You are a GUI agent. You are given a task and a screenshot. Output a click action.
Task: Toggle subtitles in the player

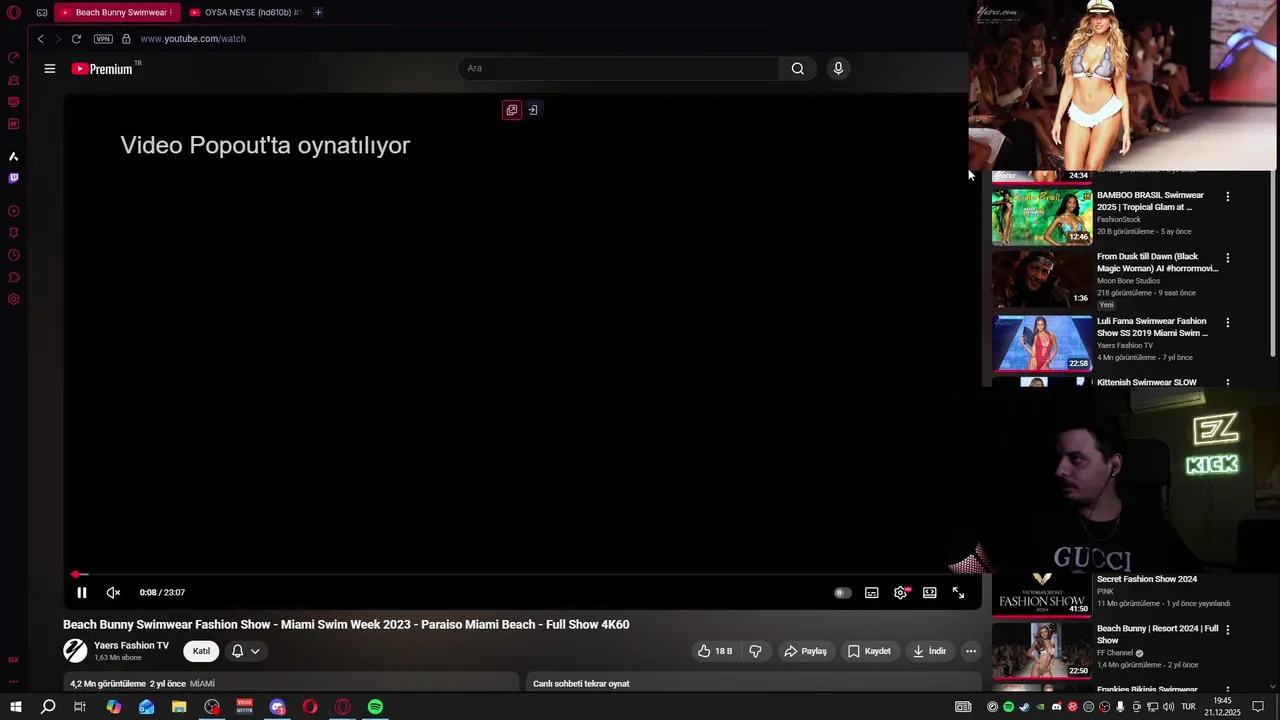(x=872, y=593)
